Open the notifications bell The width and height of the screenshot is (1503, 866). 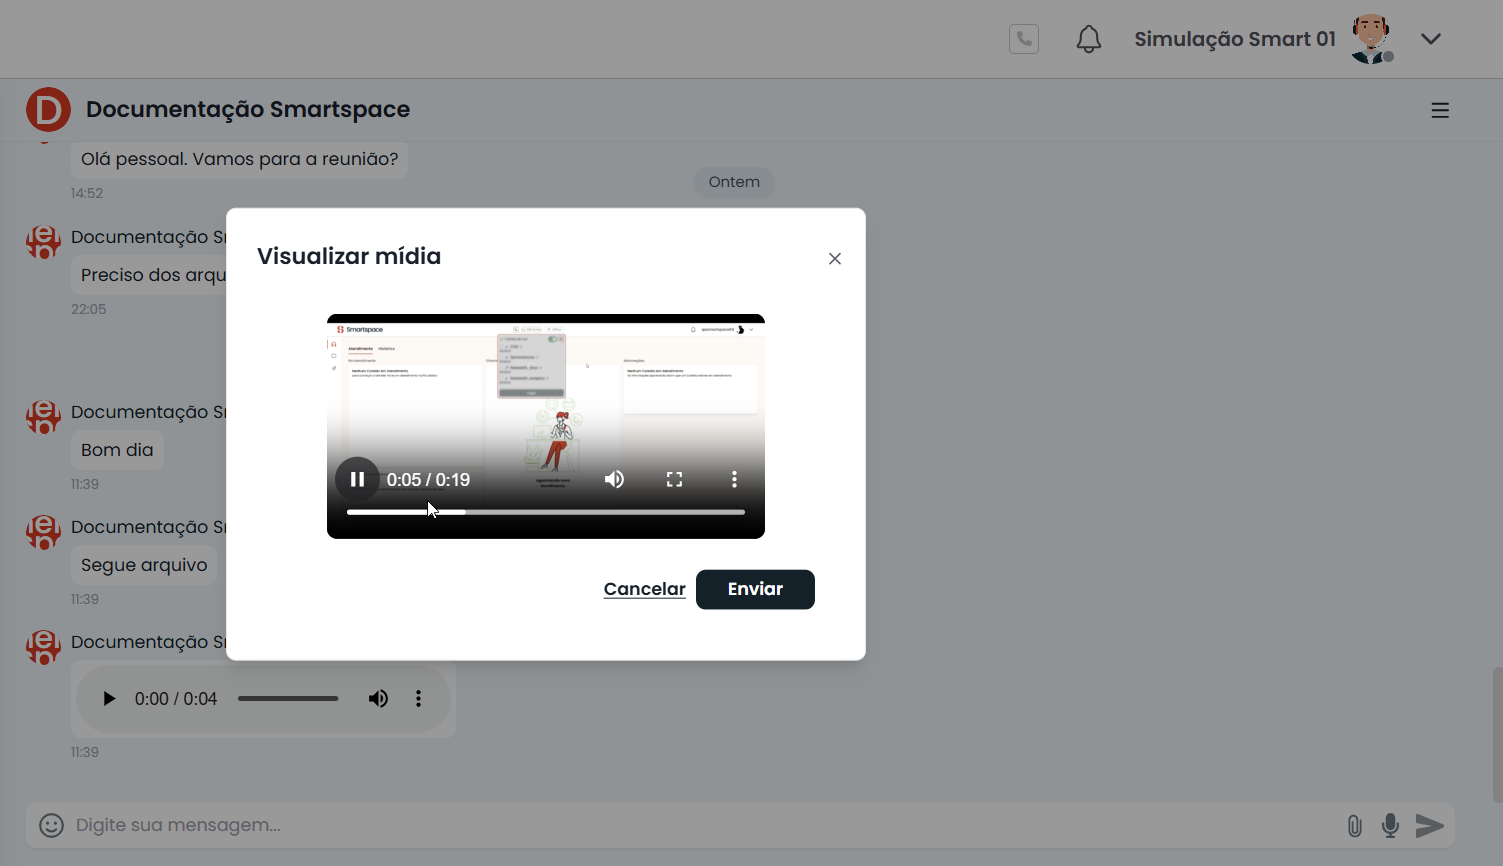pos(1088,39)
